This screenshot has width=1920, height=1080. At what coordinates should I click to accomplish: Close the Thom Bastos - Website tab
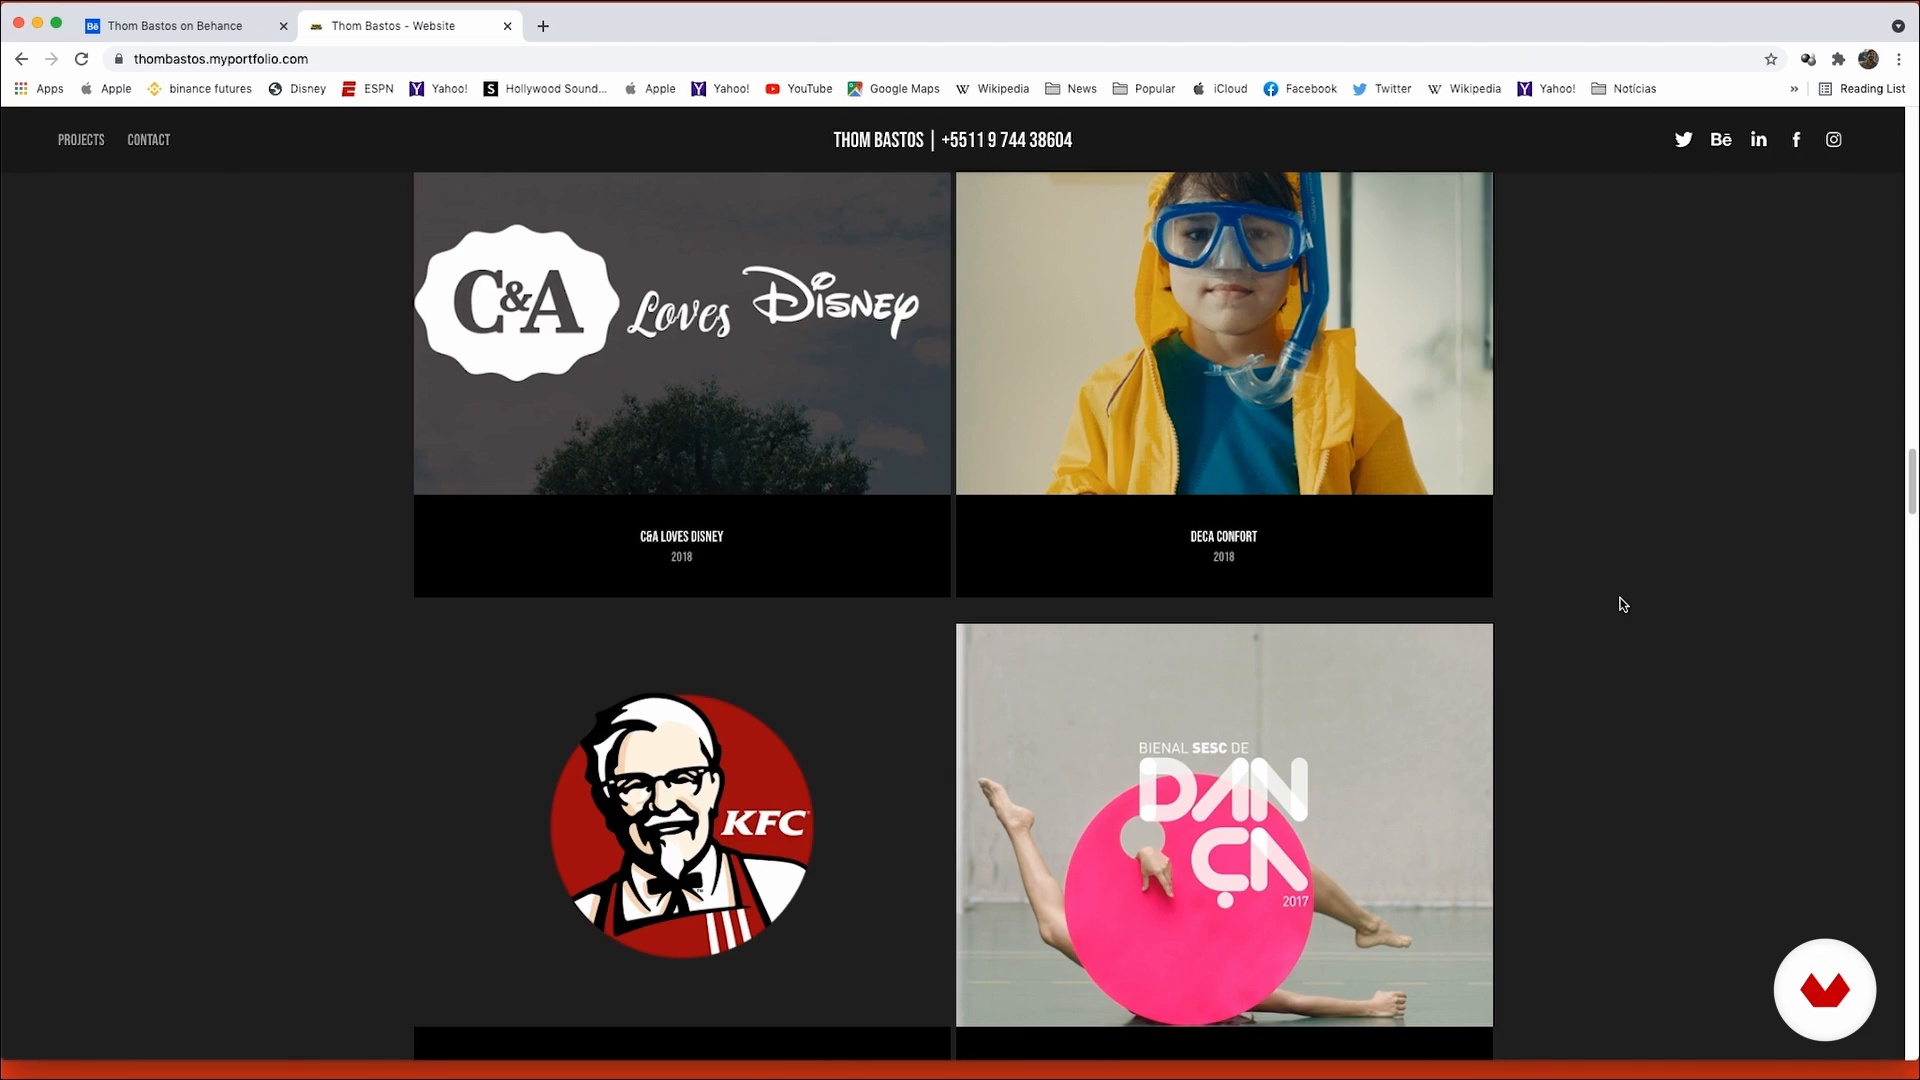pyautogui.click(x=507, y=26)
